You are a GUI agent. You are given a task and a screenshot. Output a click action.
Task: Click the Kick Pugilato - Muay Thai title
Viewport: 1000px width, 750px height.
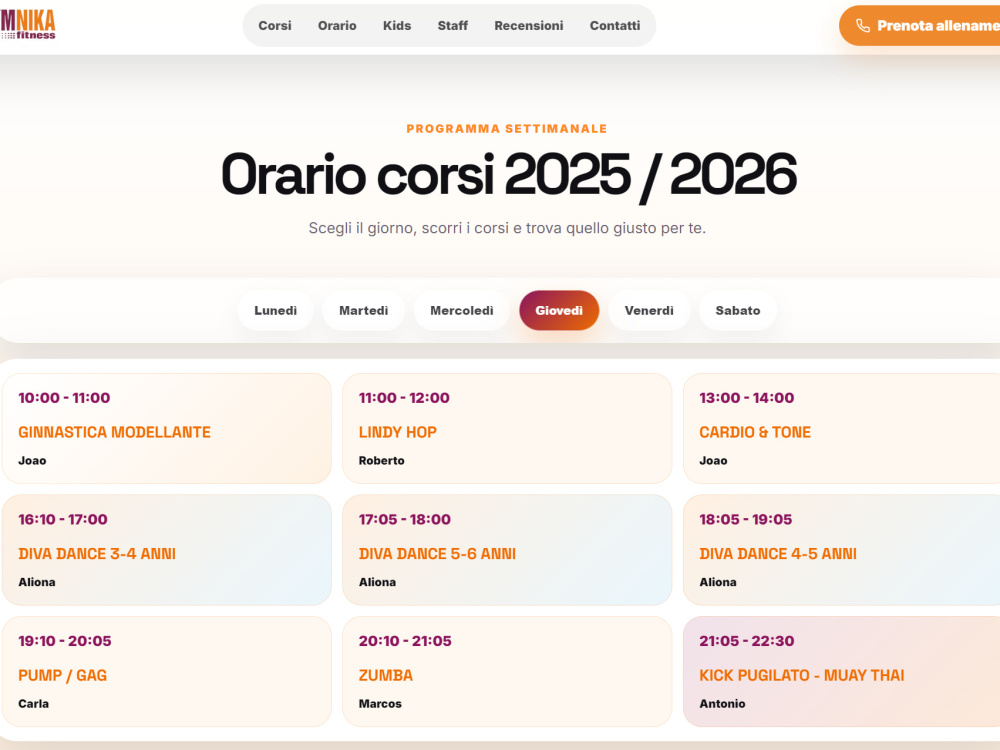(x=802, y=675)
